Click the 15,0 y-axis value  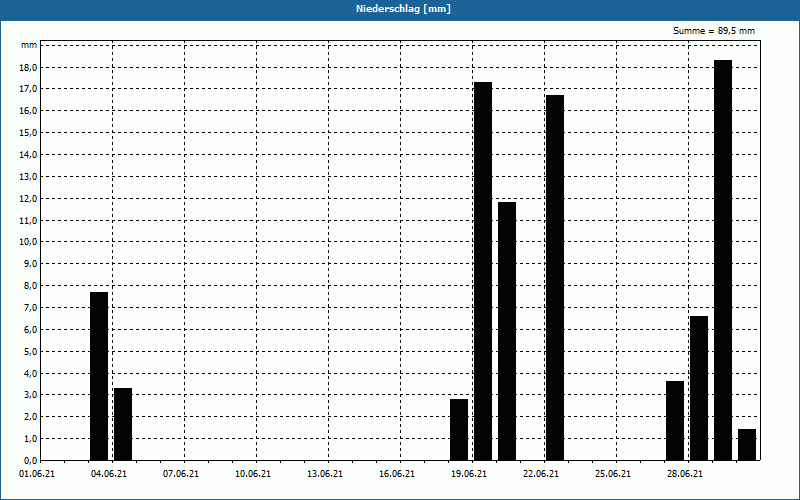29,133
